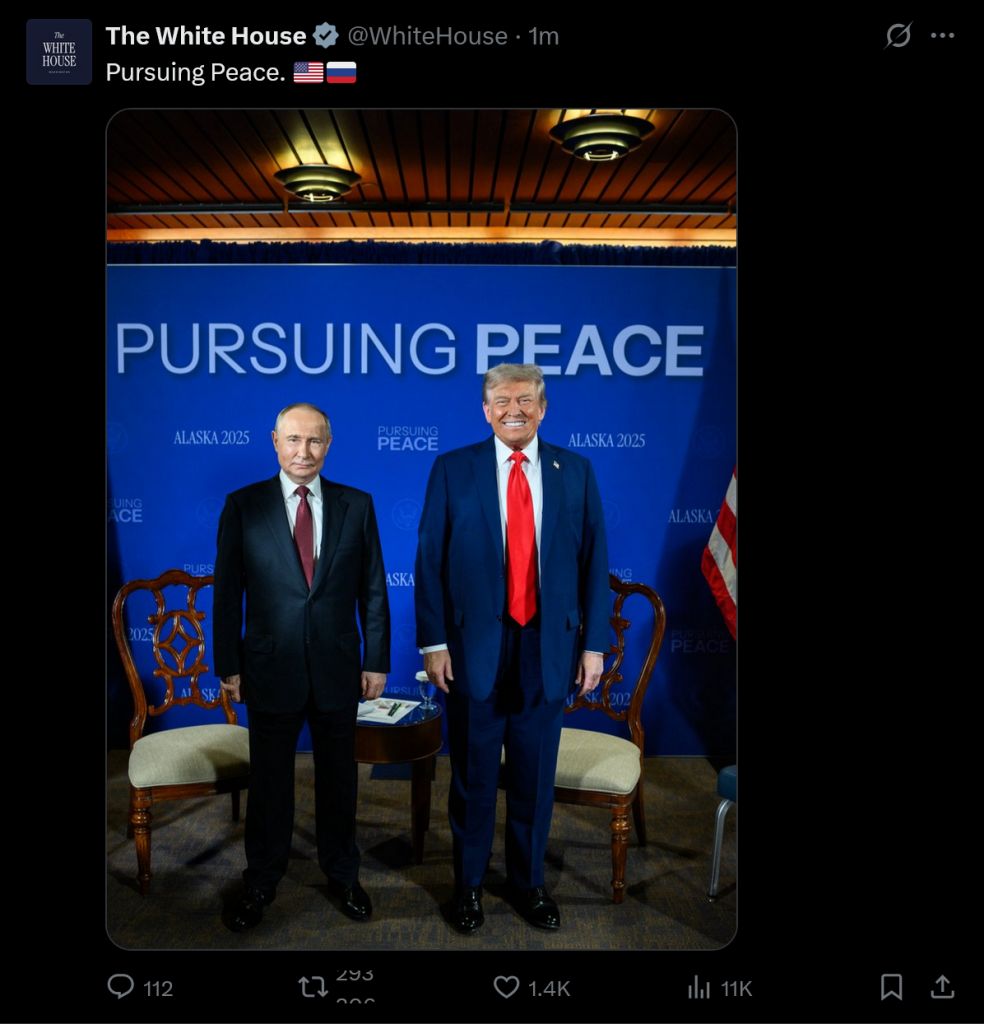Click the 1.4K likes count

(x=549, y=989)
